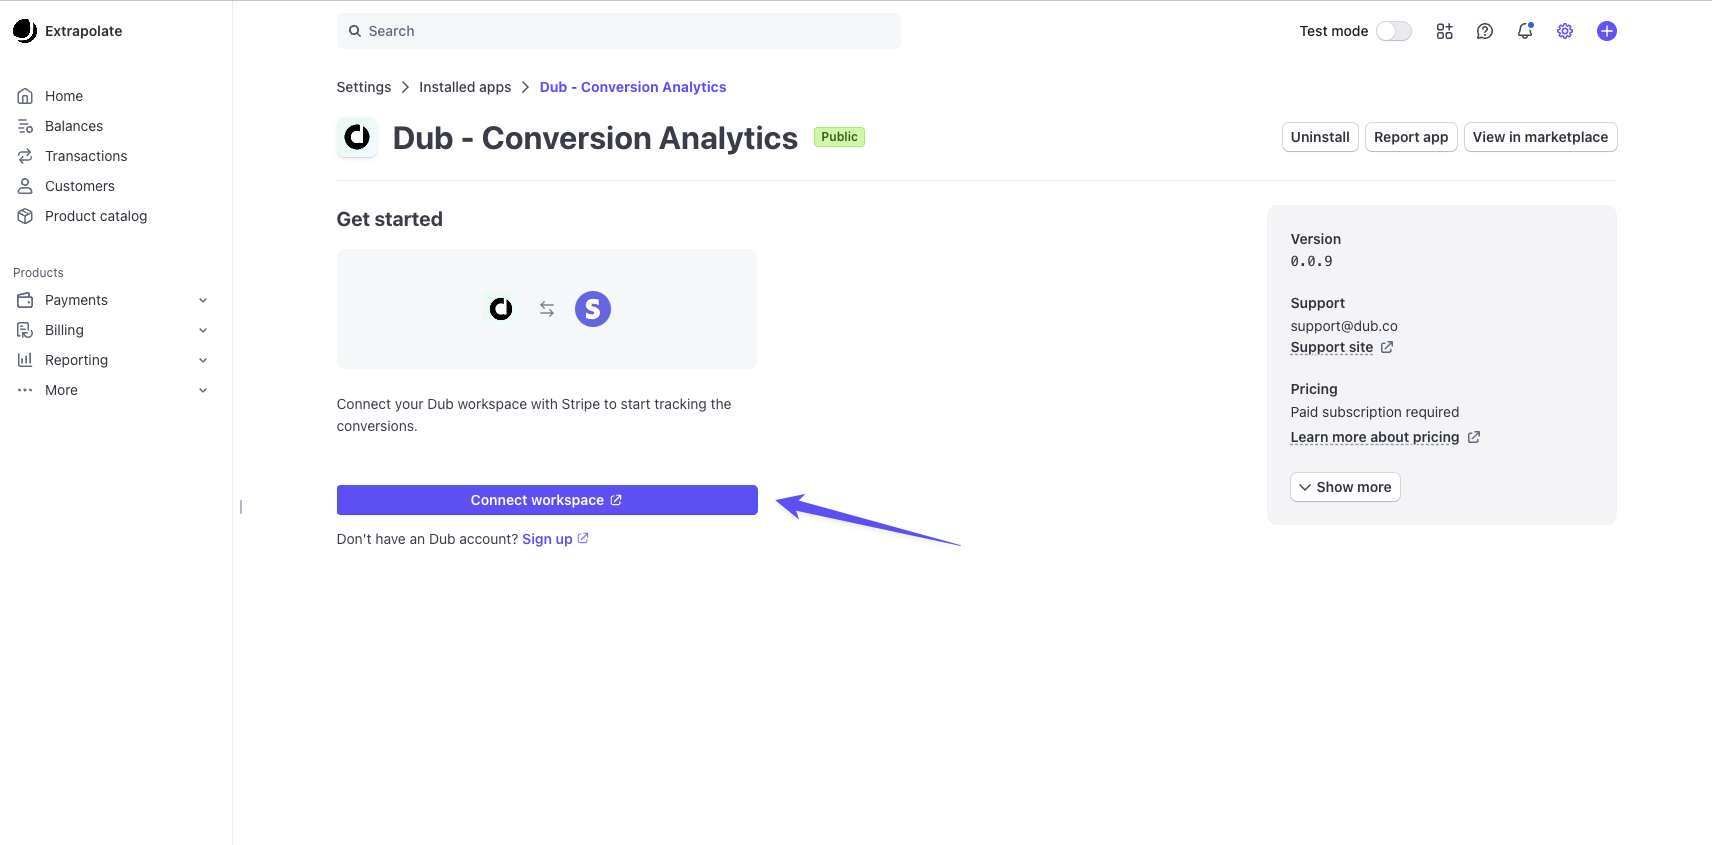Click the Connect workspace button
The image size is (1712, 845).
click(x=547, y=500)
